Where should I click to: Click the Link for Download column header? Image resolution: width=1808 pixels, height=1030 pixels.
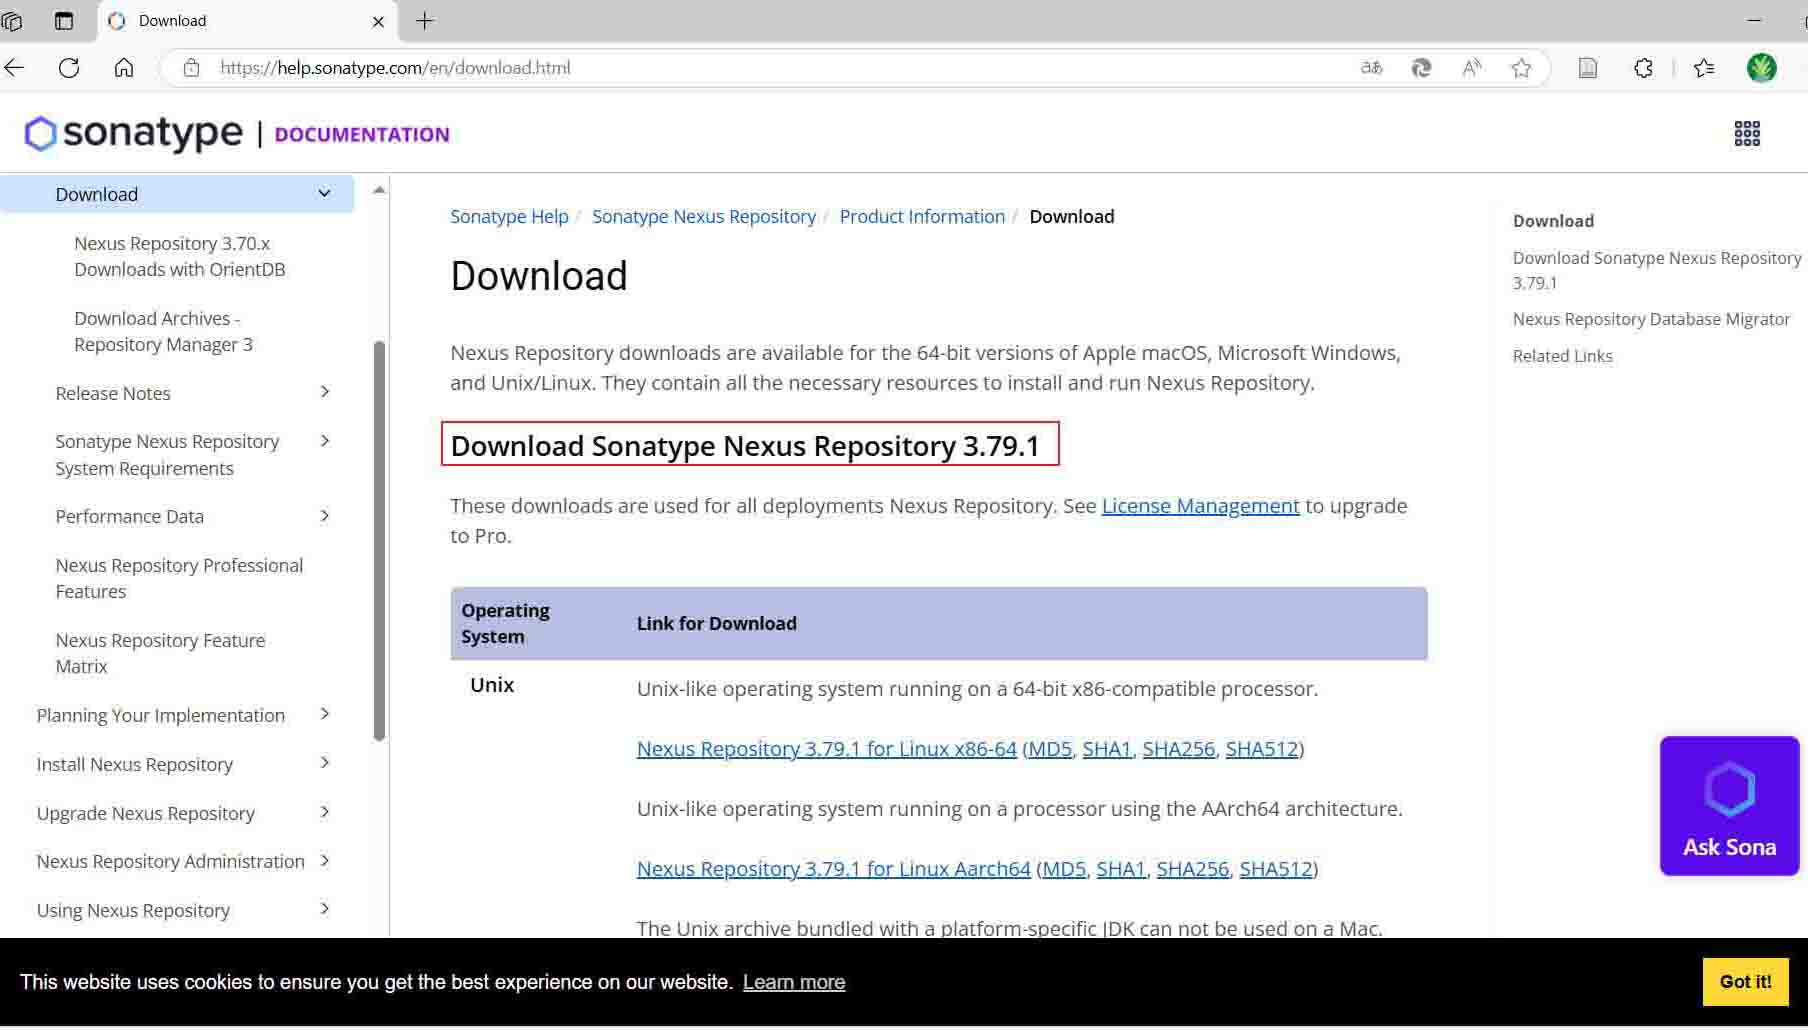[x=717, y=623]
